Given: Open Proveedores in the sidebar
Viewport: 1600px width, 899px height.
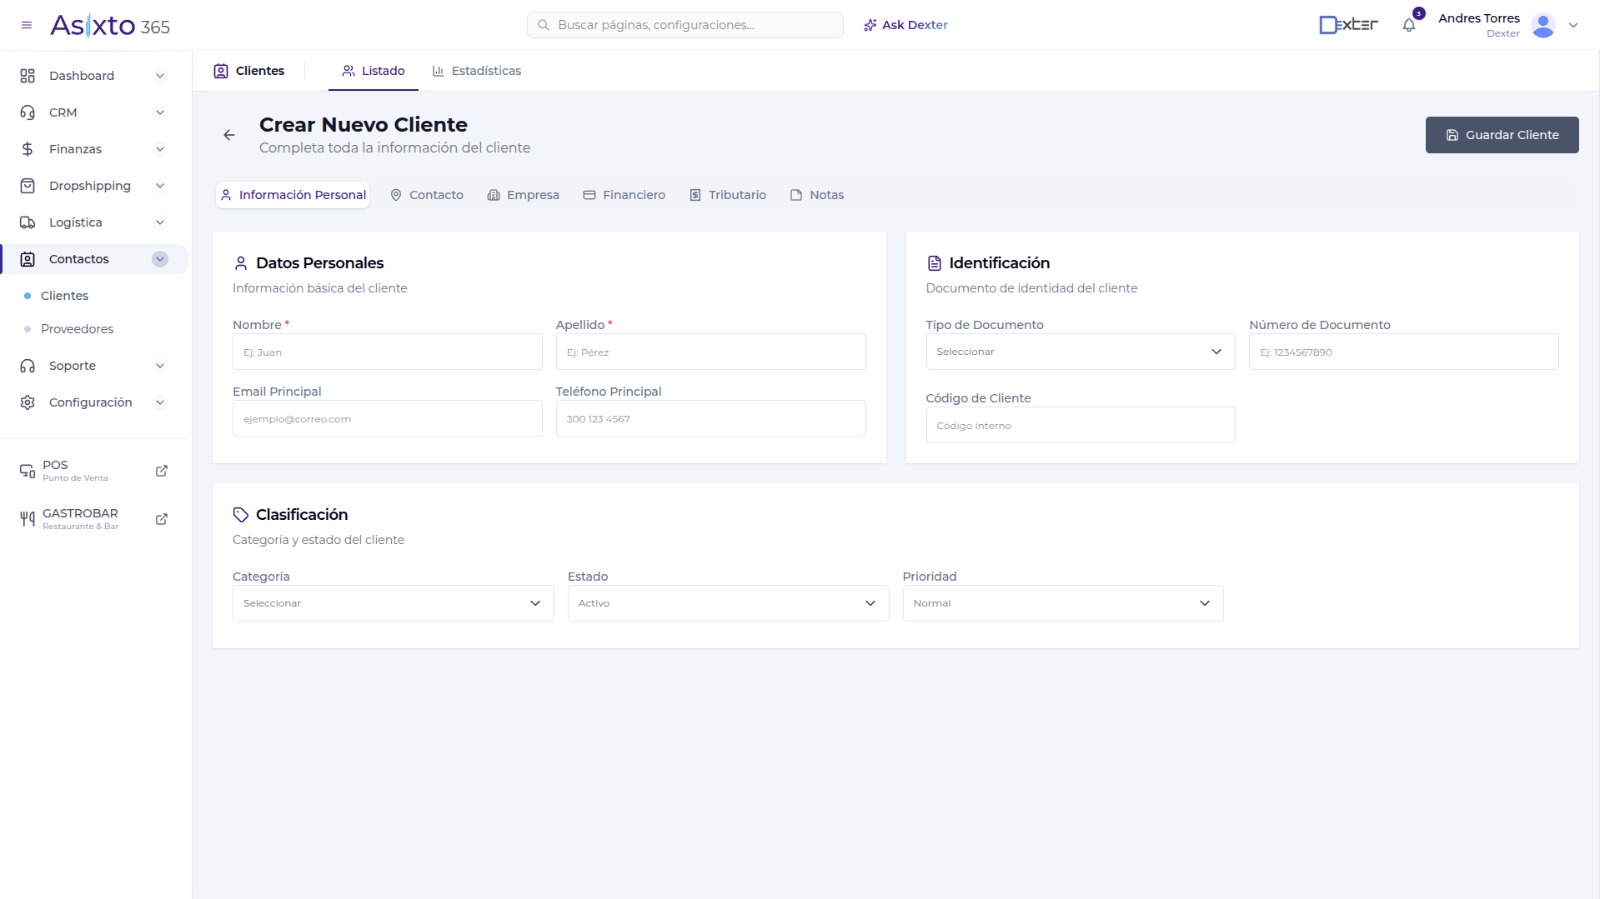Looking at the screenshot, I should pos(77,329).
